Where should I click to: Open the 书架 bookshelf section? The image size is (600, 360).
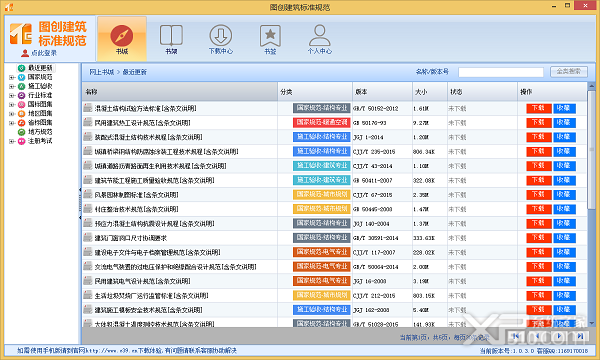(171, 39)
